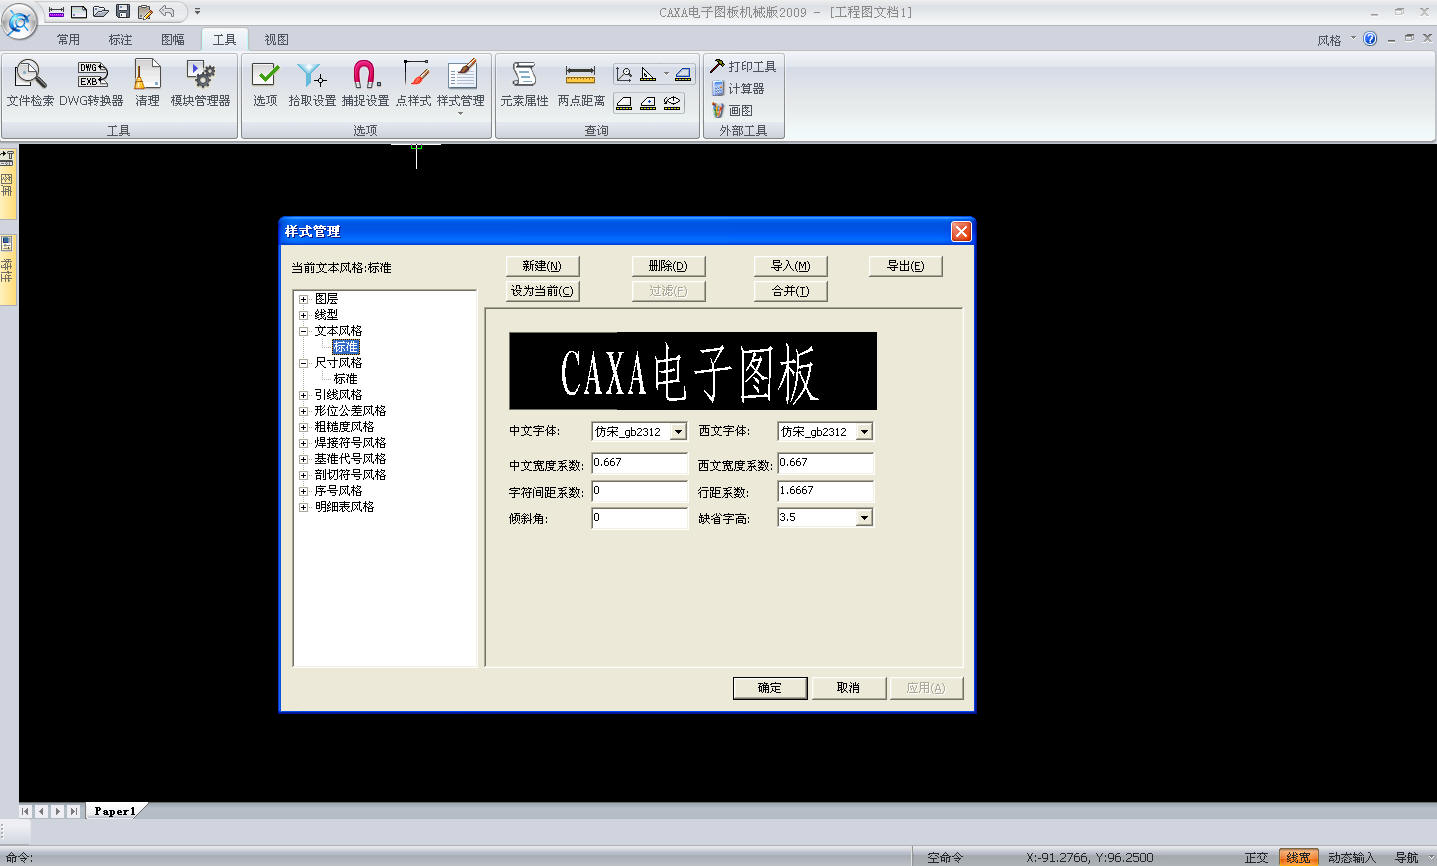Launch the 计算器 calculator
1437x866 pixels.
click(738, 88)
